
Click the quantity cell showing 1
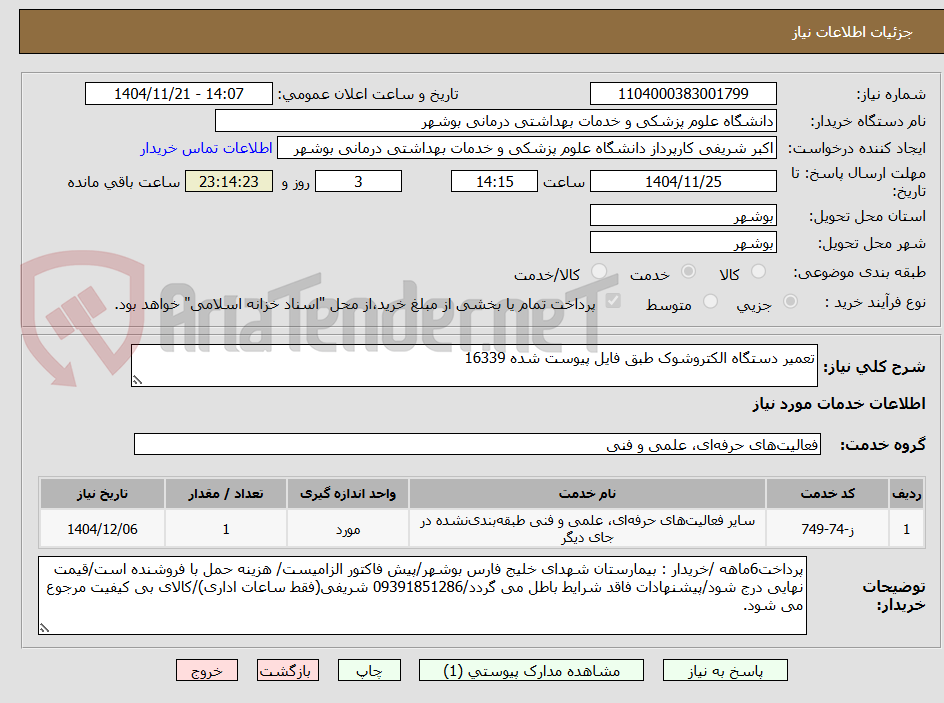coord(226,529)
